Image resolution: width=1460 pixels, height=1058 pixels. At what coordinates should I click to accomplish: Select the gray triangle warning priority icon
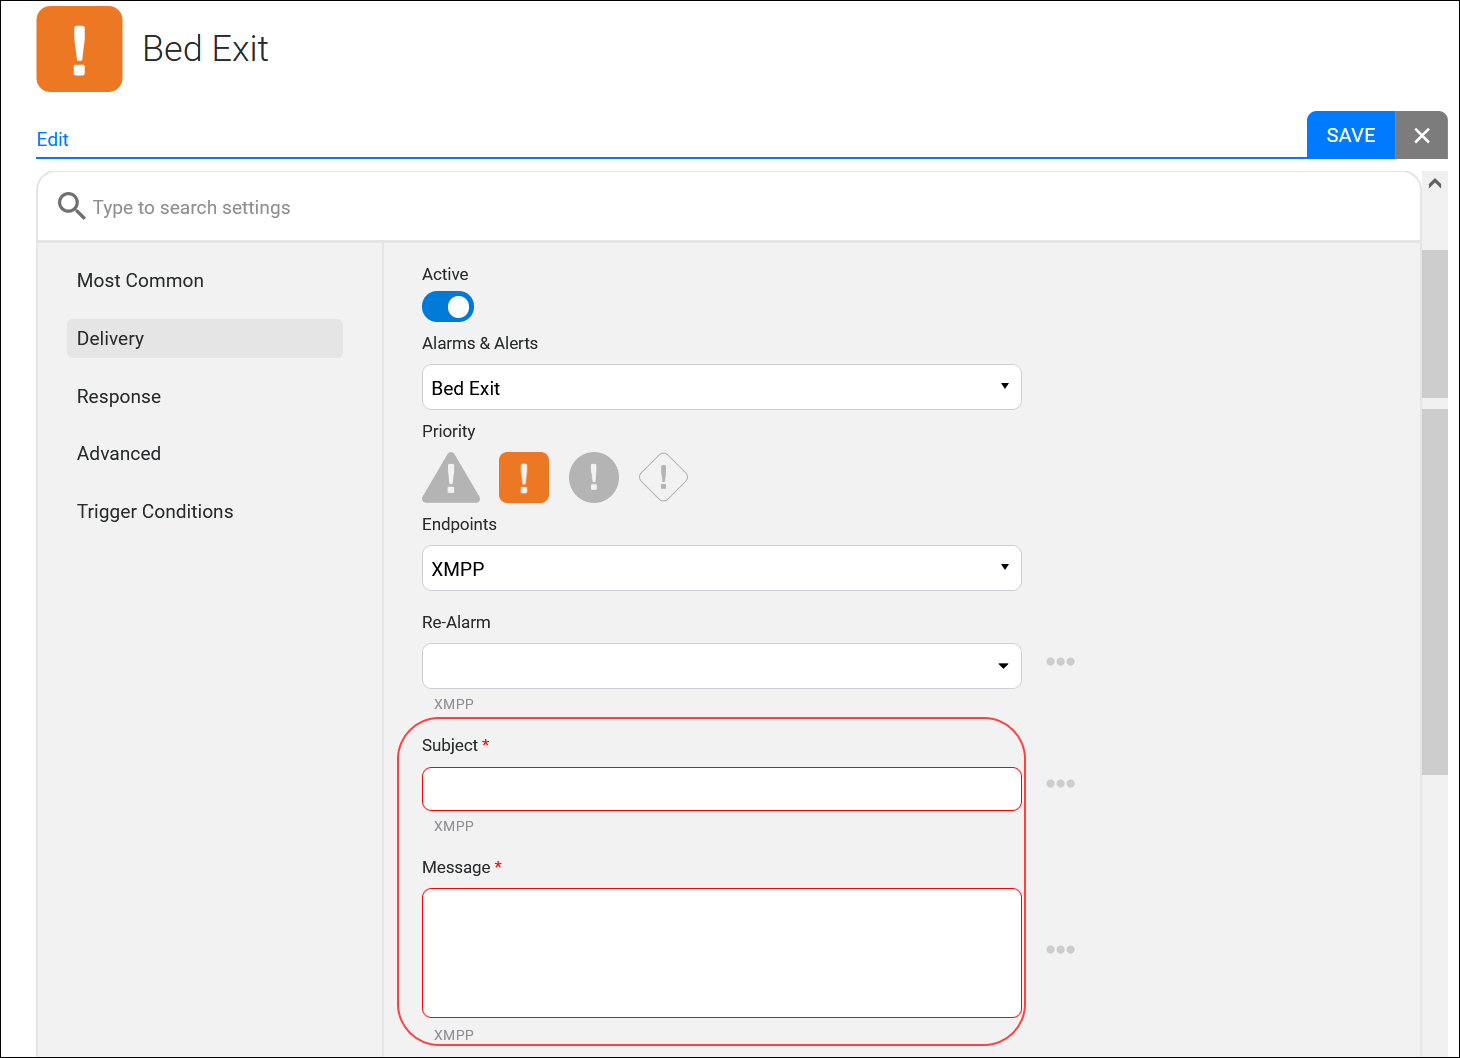[451, 478]
